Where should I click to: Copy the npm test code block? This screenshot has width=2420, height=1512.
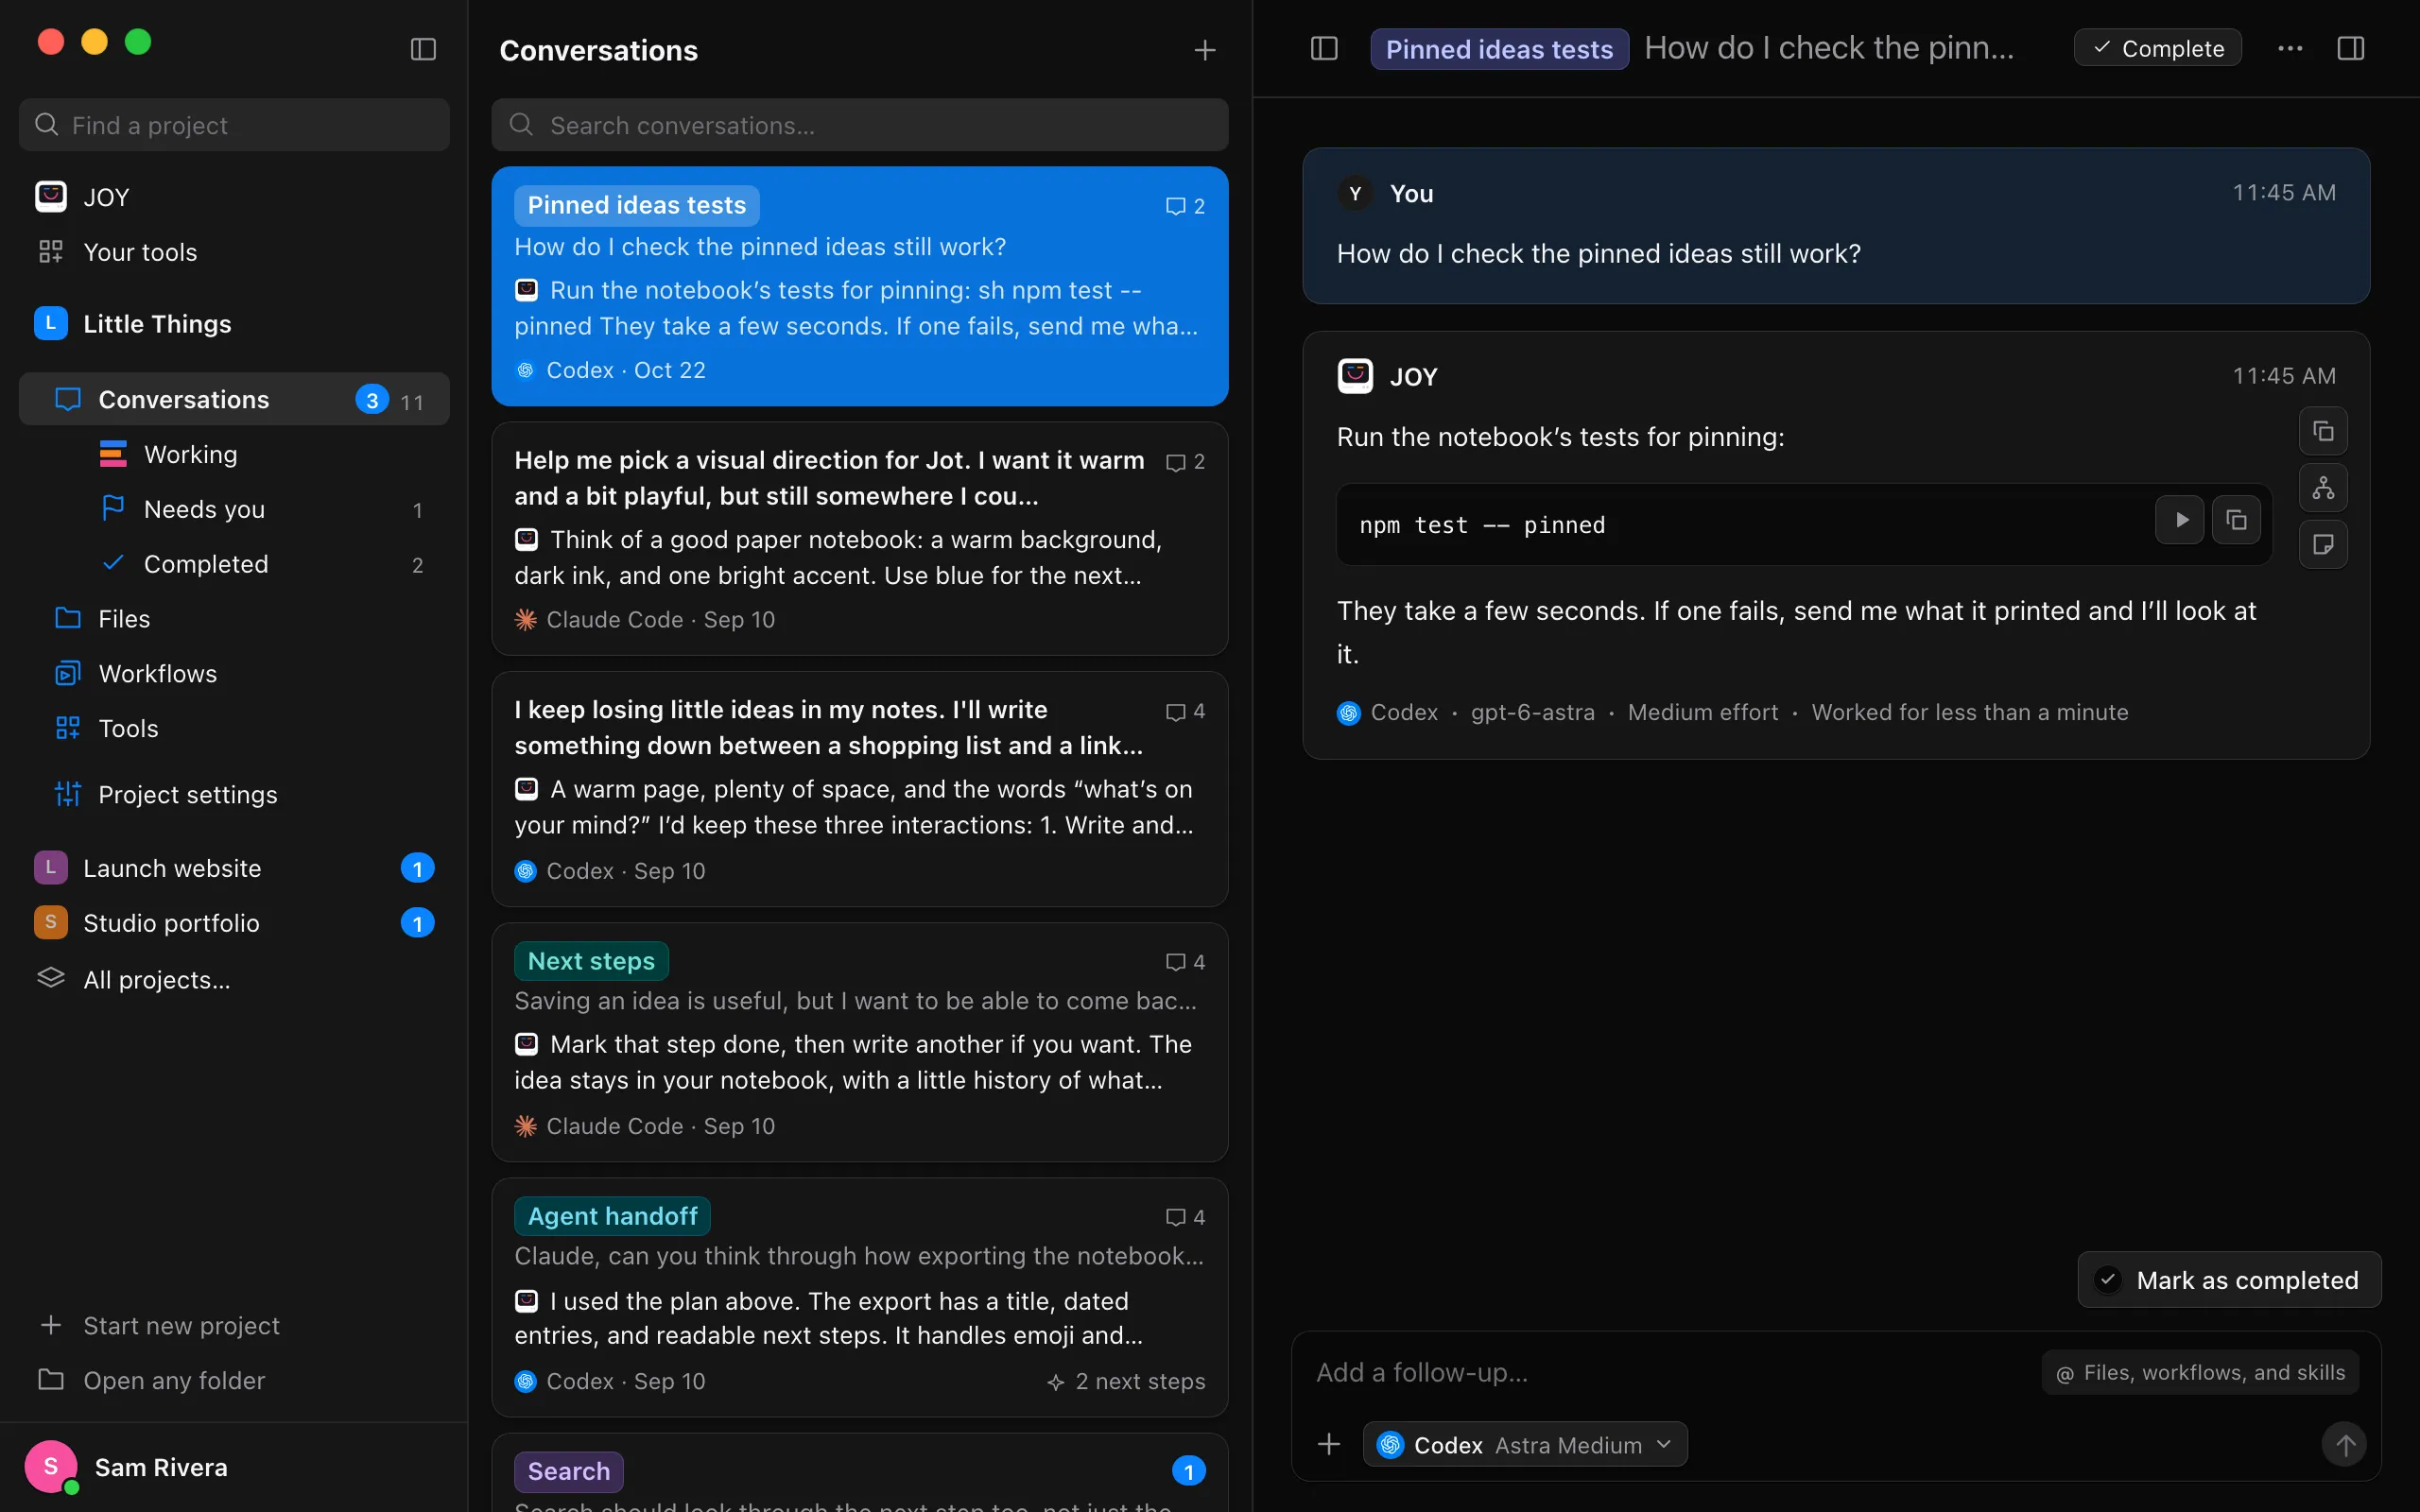(2236, 520)
